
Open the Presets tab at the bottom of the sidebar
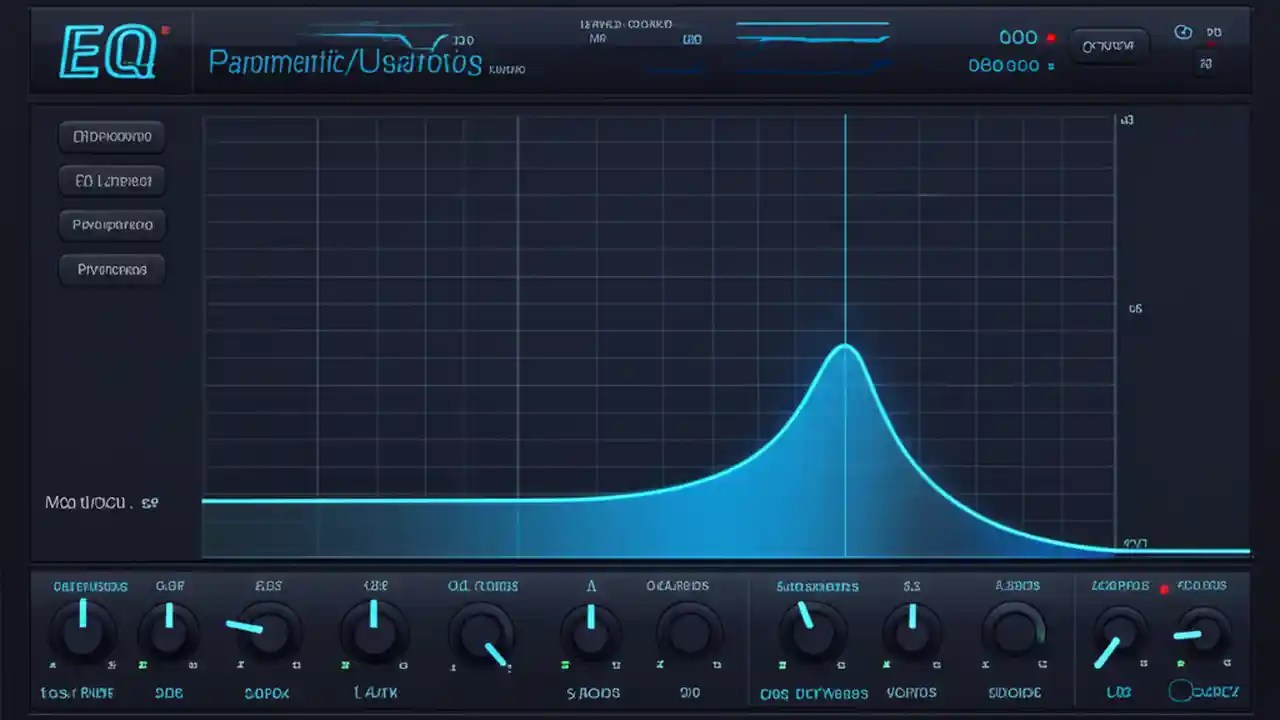pos(112,269)
